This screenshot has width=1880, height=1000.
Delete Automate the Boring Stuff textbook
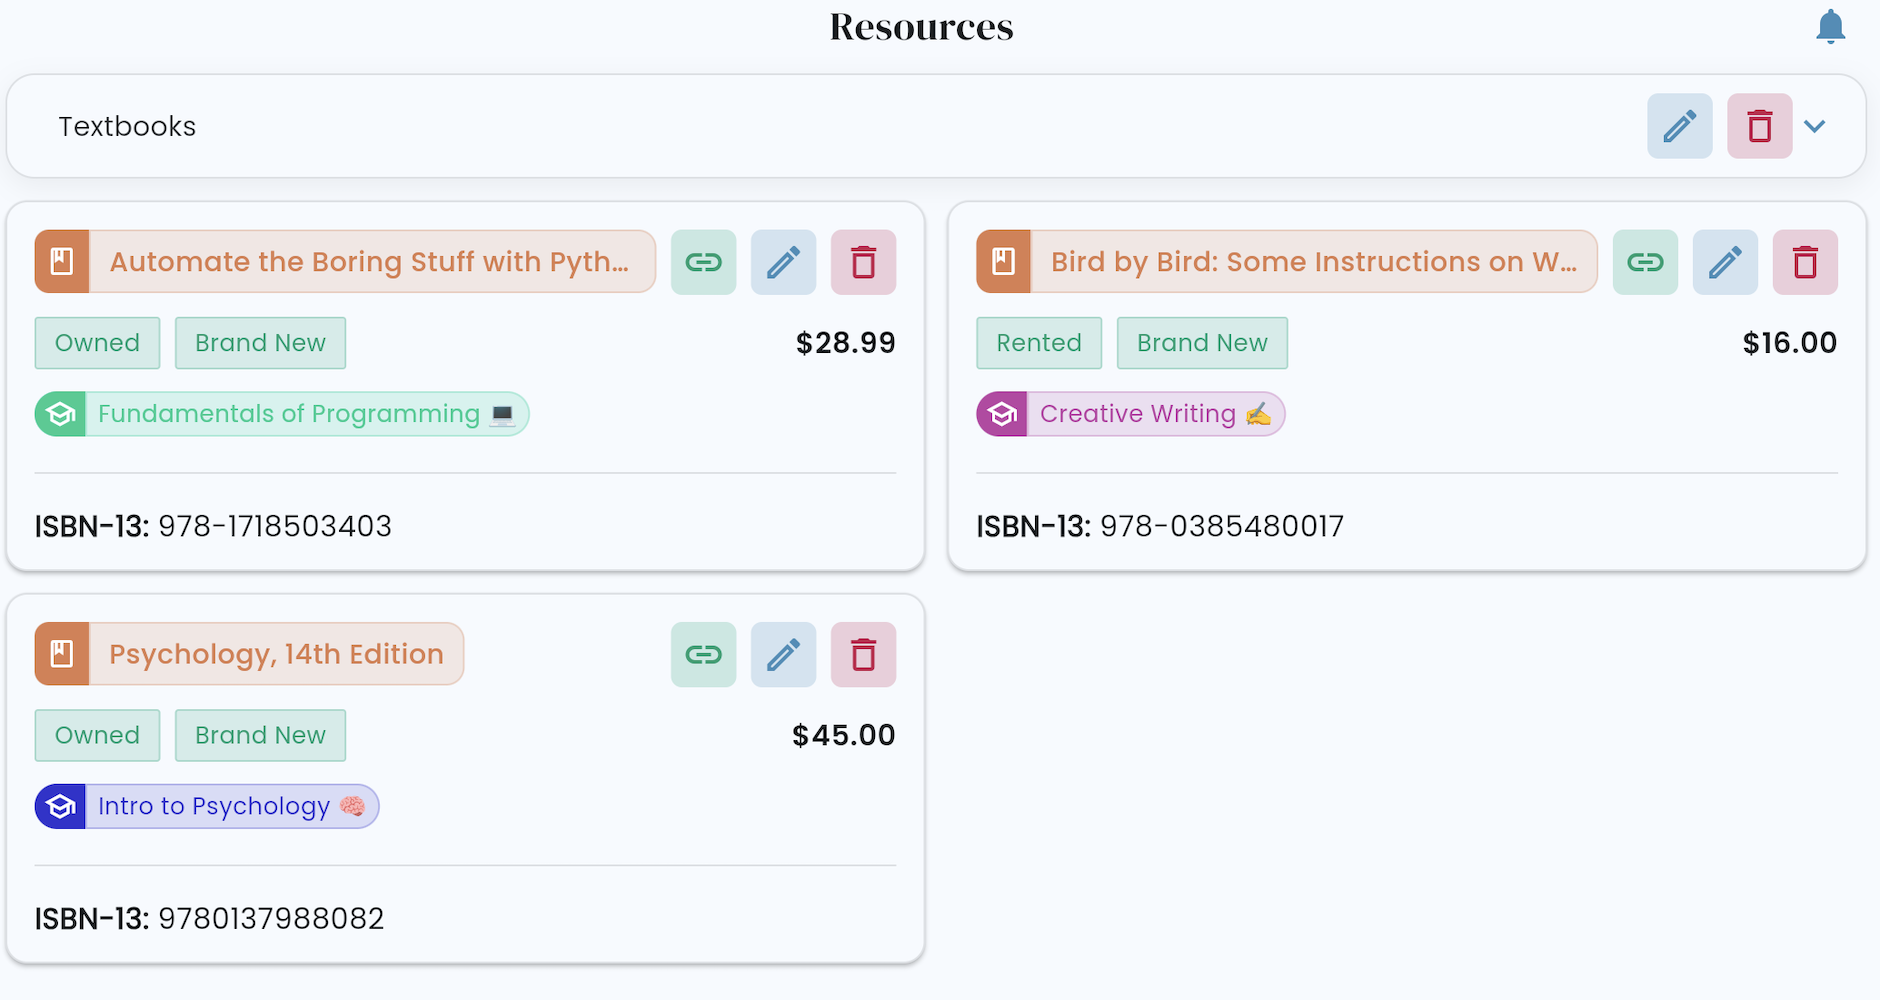point(863,262)
